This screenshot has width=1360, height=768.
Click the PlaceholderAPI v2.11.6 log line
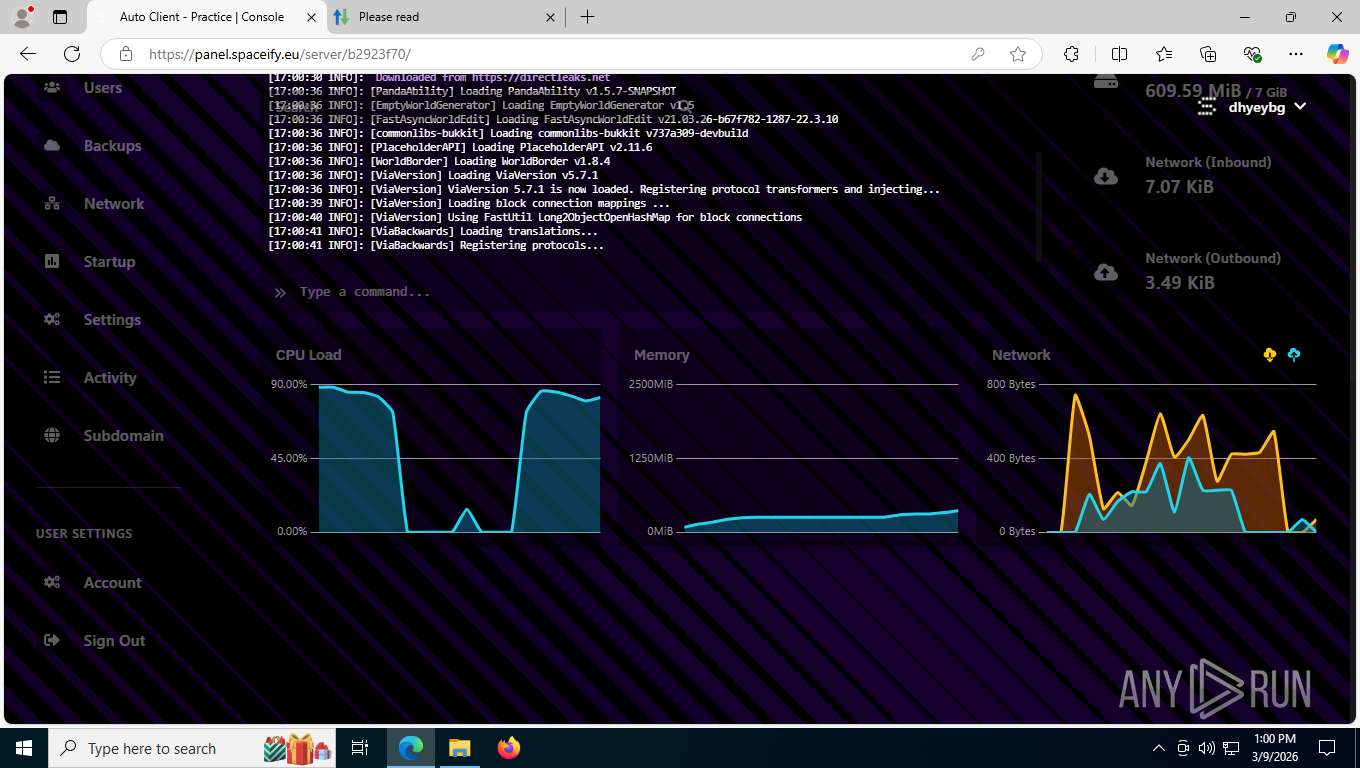pos(460,147)
